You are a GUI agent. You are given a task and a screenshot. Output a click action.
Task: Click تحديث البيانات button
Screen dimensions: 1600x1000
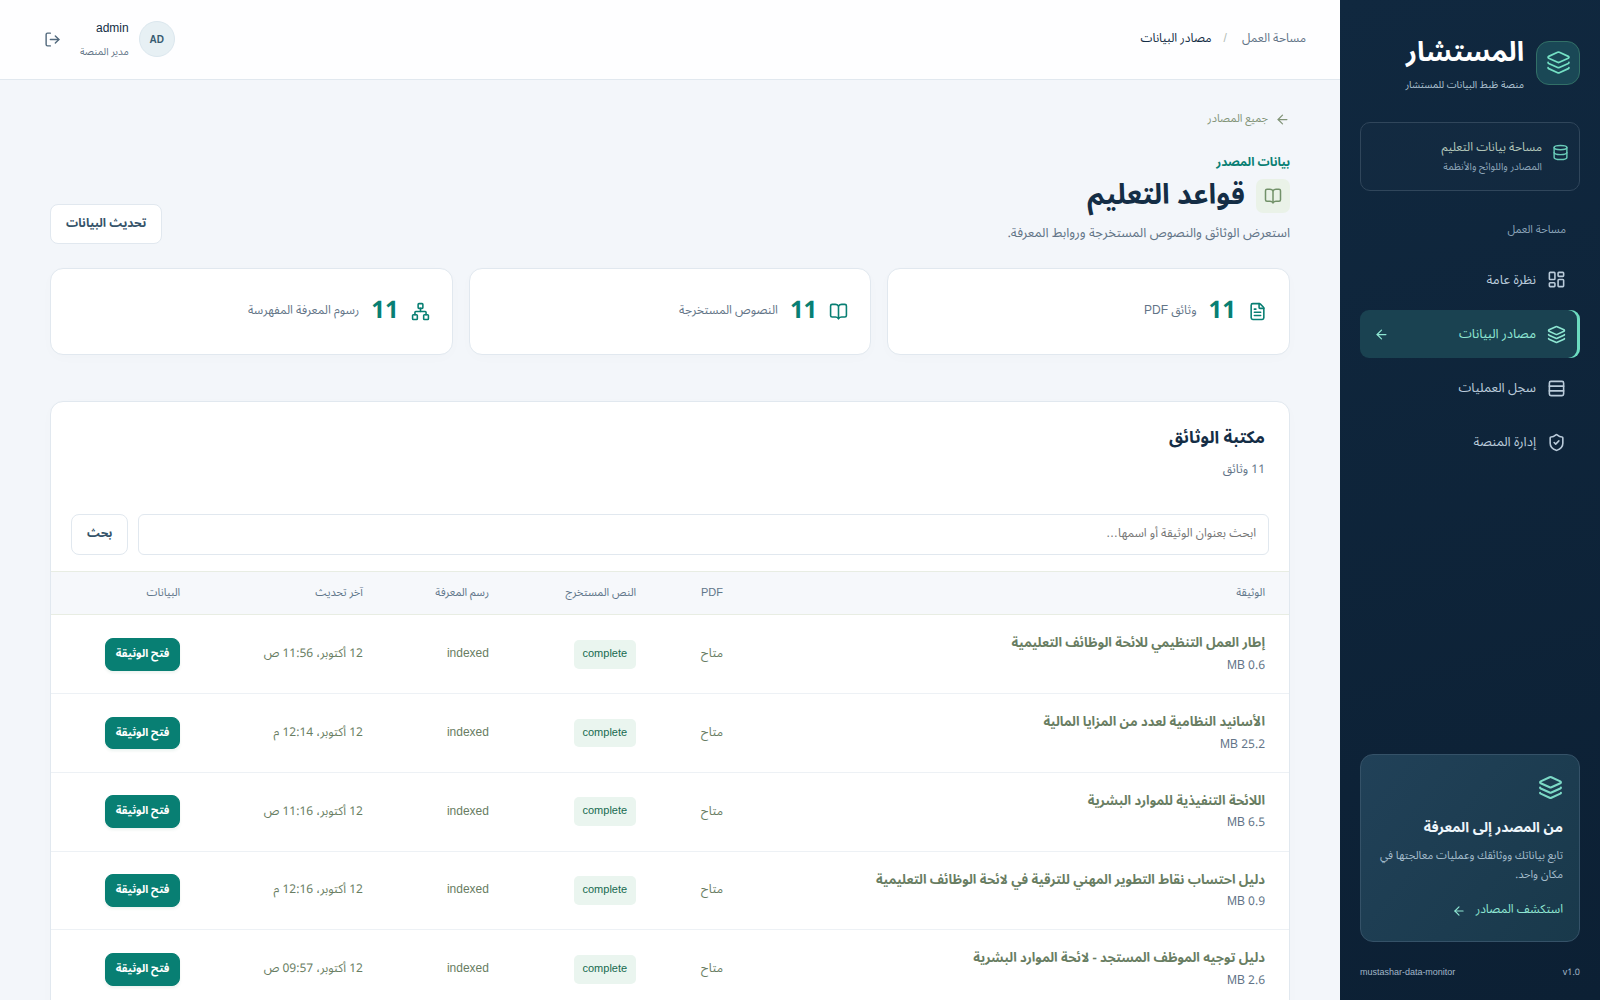(x=106, y=224)
